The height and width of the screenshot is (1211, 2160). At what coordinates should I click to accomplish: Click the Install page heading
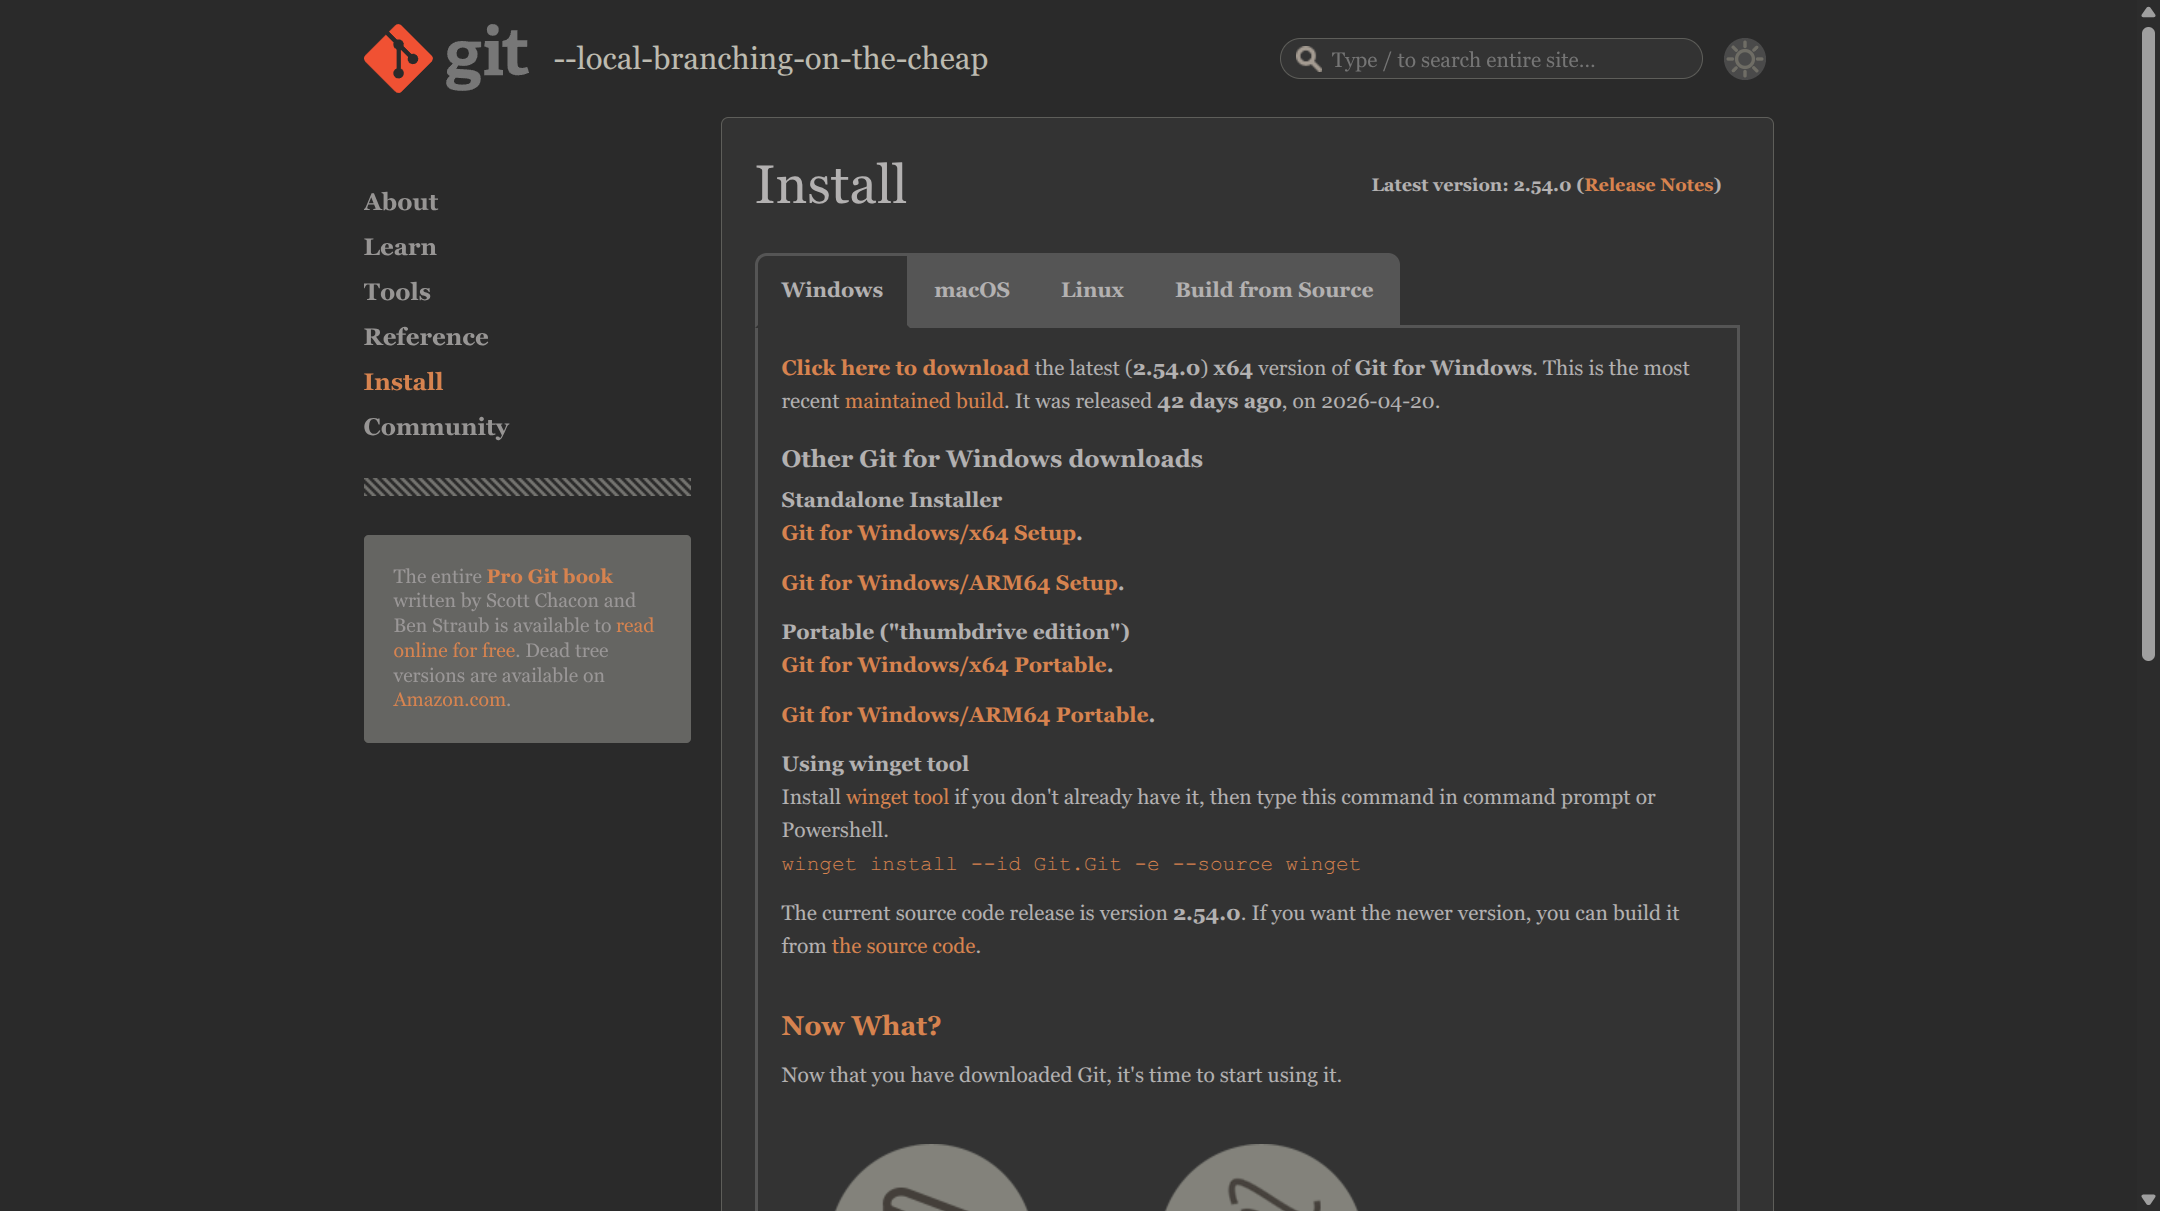[x=830, y=185]
